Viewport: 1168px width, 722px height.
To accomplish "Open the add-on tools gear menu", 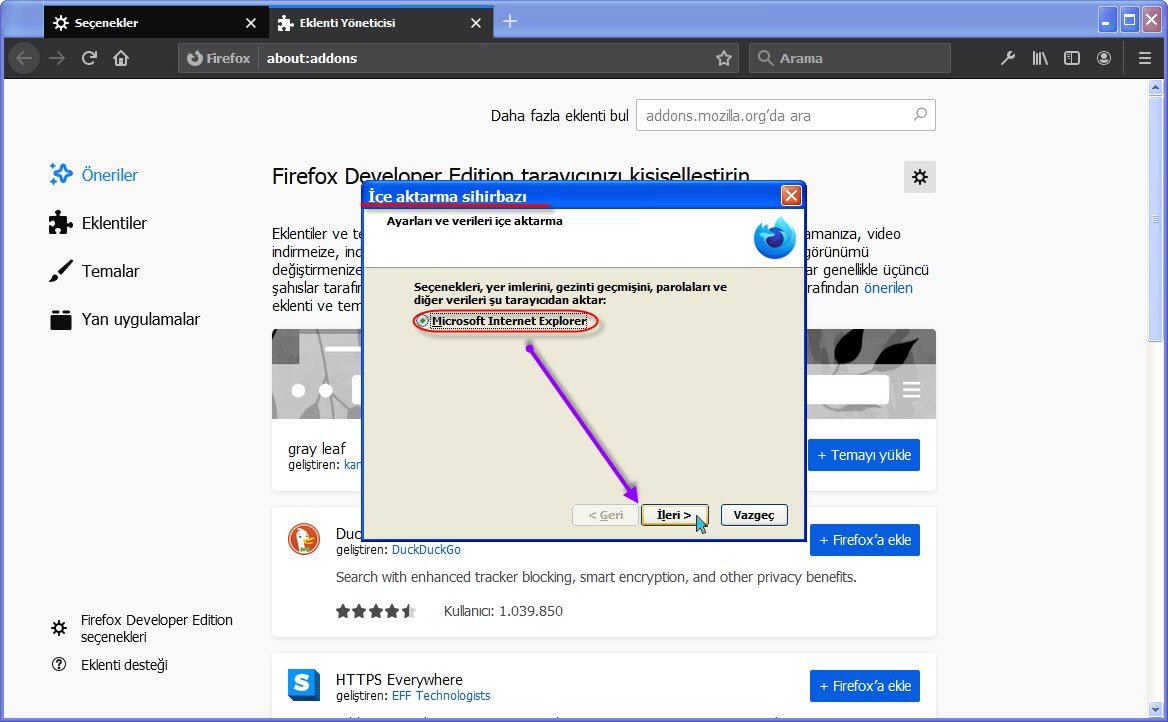I will (920, 177).
